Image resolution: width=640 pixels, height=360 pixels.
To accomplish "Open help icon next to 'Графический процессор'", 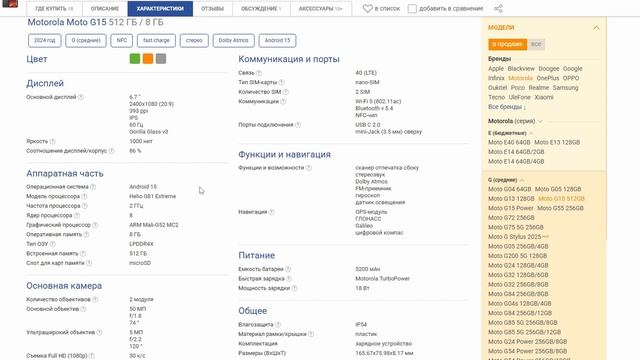I will click(x=95, y=225).
